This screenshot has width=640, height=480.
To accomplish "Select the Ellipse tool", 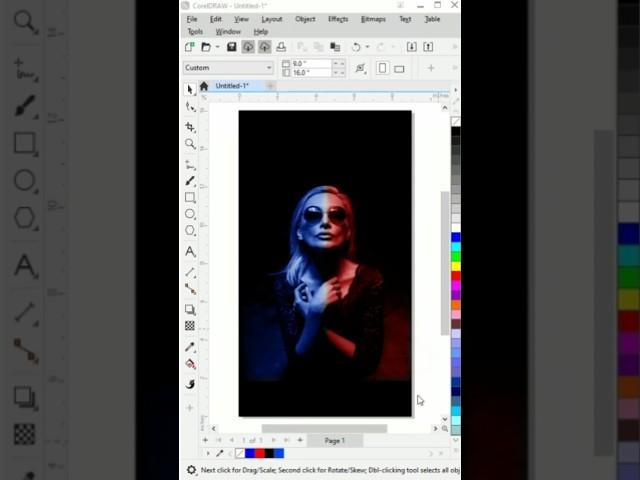I will 190,214.
